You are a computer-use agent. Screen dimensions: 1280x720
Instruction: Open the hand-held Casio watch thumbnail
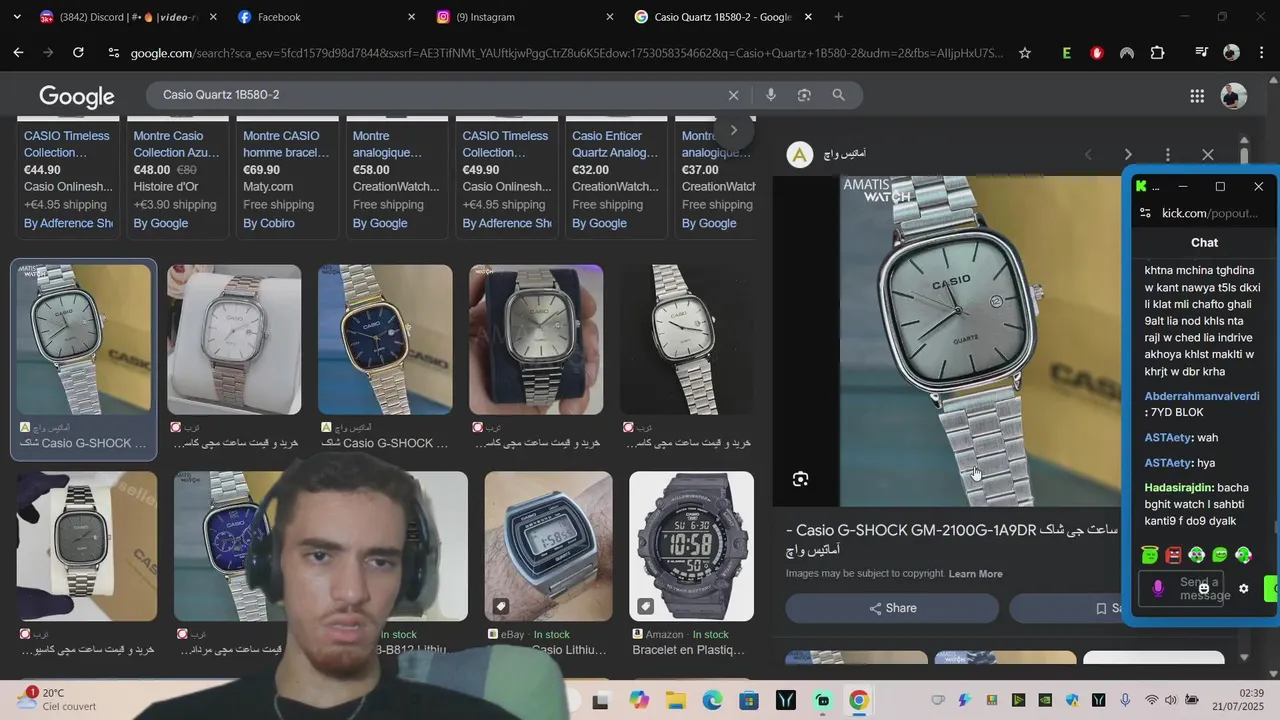point(536,340)
